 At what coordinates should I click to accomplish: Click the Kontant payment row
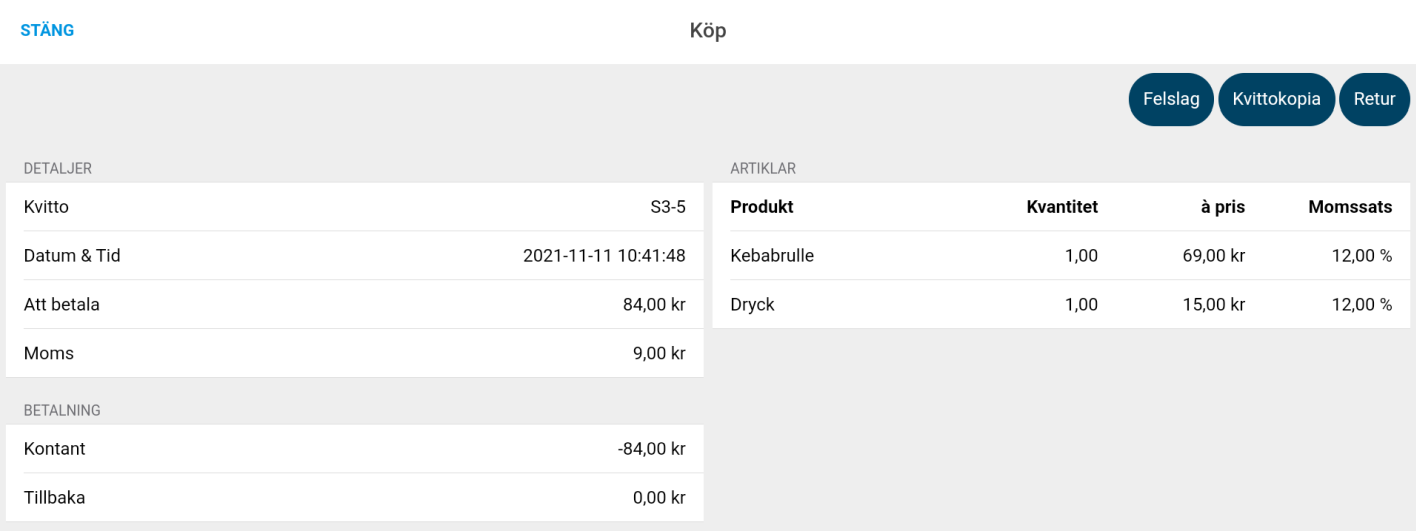[355, 449]
